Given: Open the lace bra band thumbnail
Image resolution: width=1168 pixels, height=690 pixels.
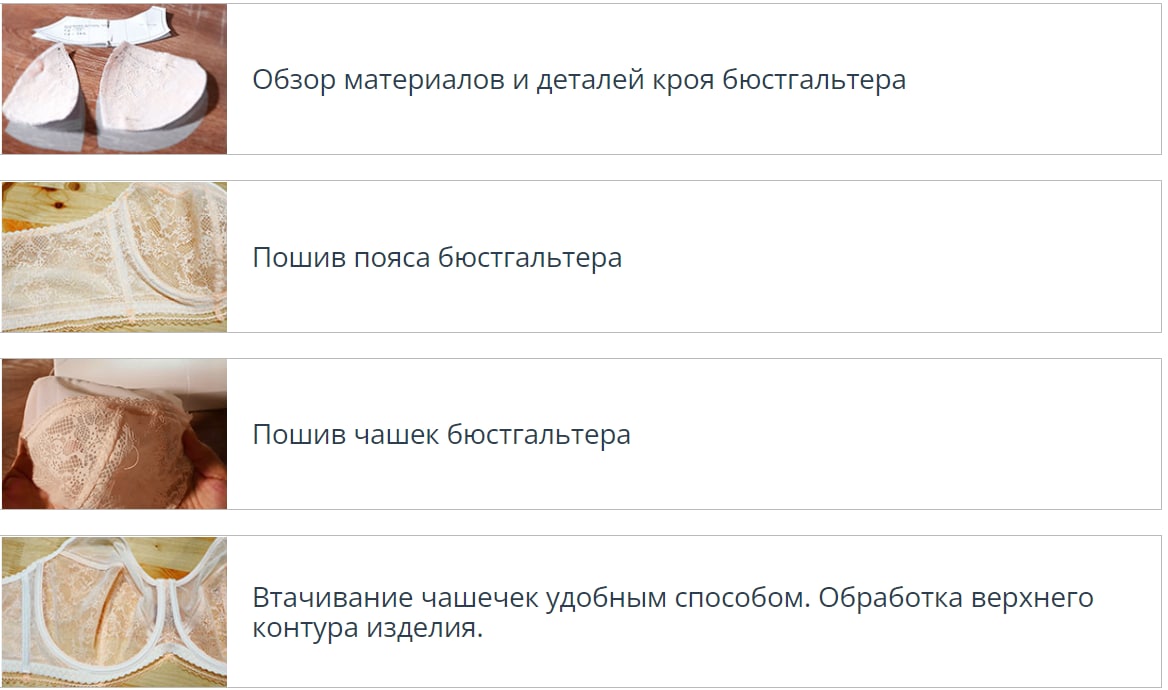Looking at the screenshot, I should 114,257.
